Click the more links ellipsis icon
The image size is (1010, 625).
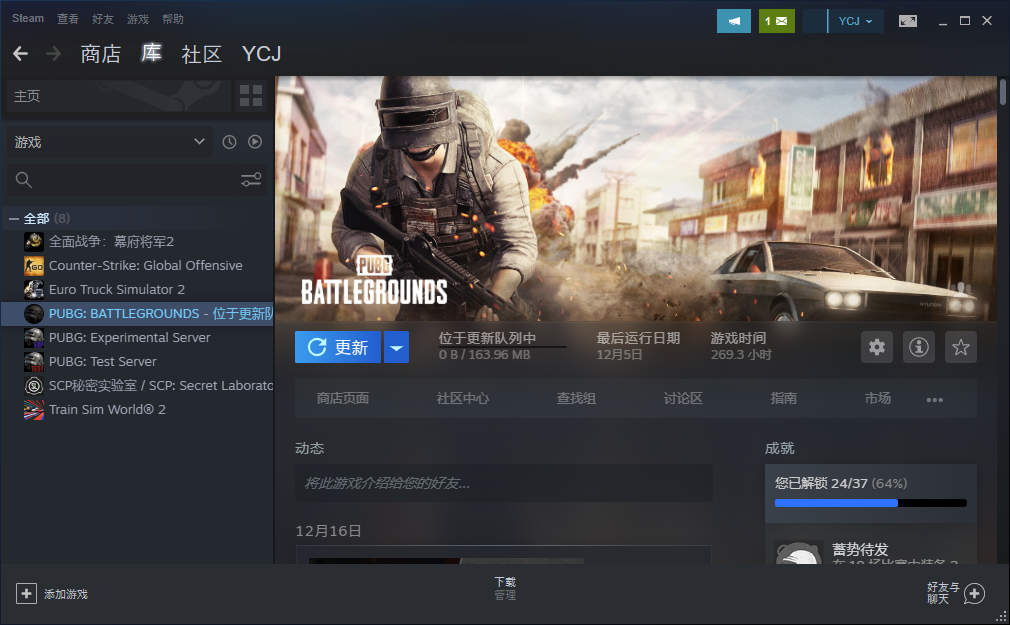935,399
